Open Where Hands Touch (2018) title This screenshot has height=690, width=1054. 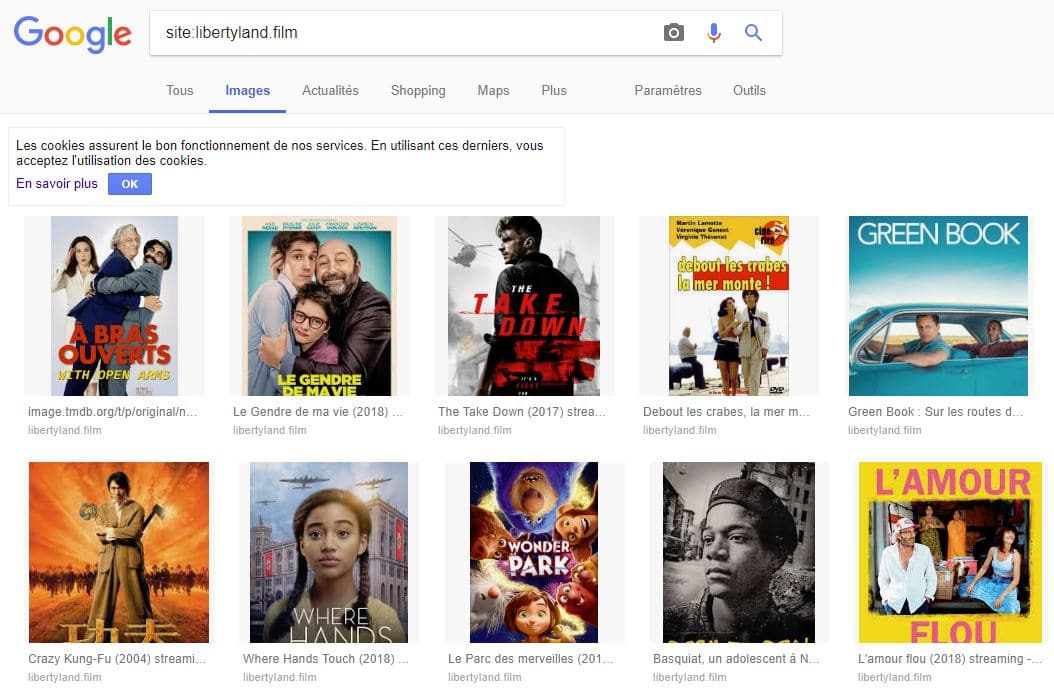tap(326, 658)
